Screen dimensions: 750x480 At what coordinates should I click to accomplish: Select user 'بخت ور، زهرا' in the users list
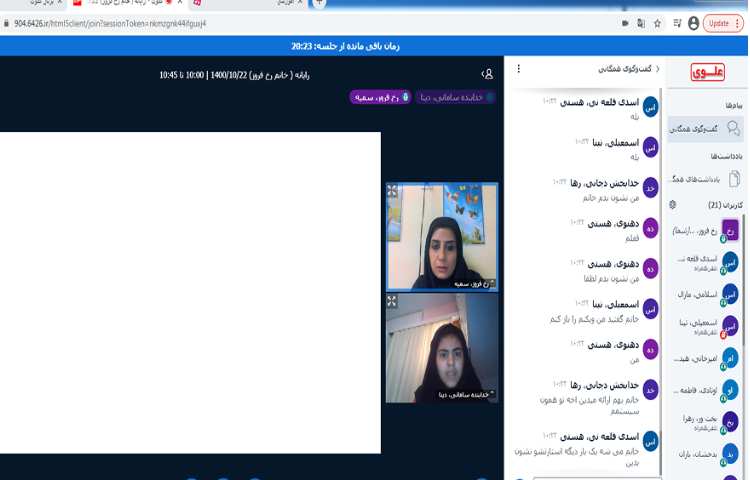(706, 422)
